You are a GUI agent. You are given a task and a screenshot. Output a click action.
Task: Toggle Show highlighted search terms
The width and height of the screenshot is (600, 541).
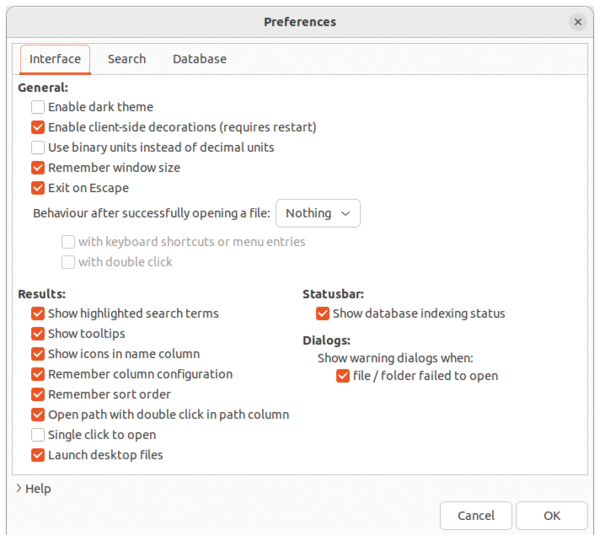38,314
